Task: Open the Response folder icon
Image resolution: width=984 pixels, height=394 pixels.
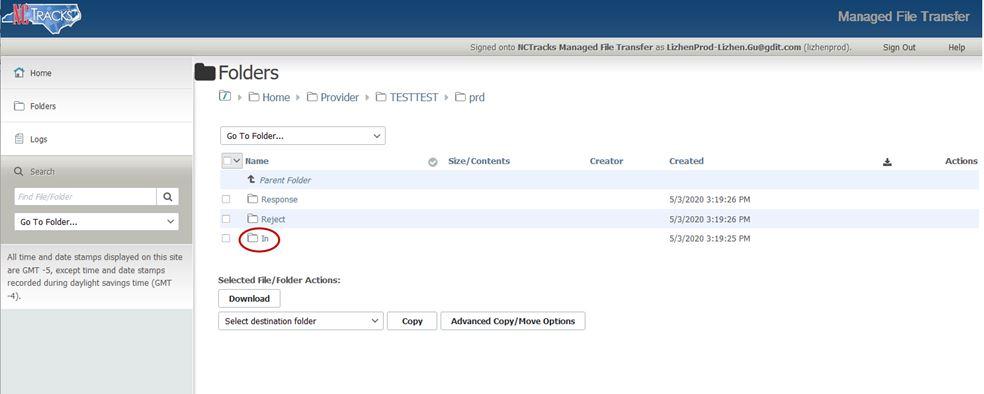Action: [x=252, y=199]
